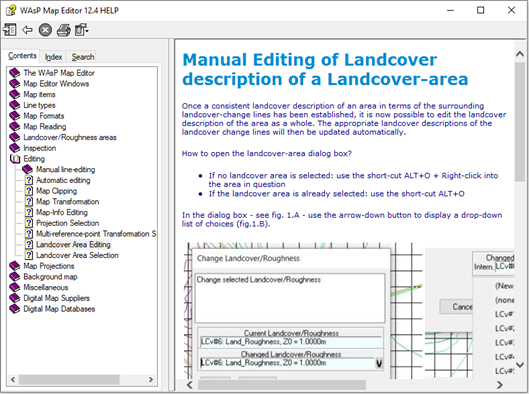The image size is (529, 394).
Task: Click the topic icon beside Map Clipping
Action: (29, 191)
